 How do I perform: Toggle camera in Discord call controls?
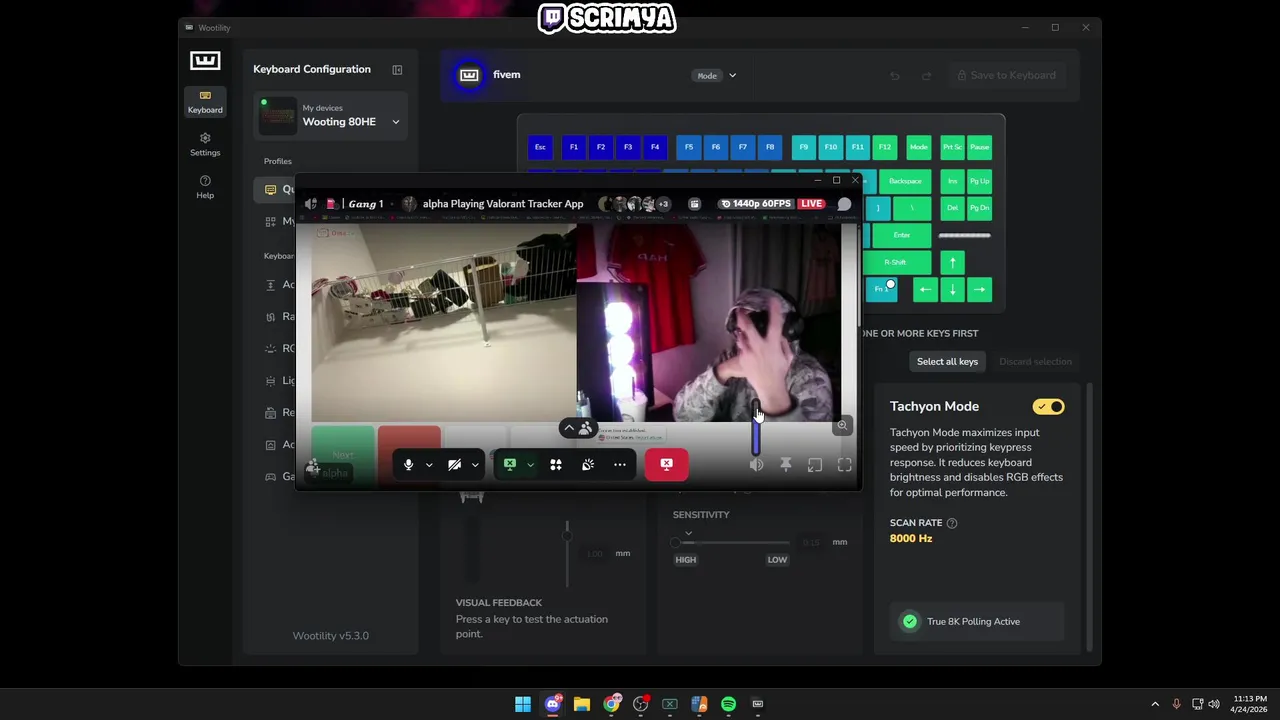[x=454, y=464]
